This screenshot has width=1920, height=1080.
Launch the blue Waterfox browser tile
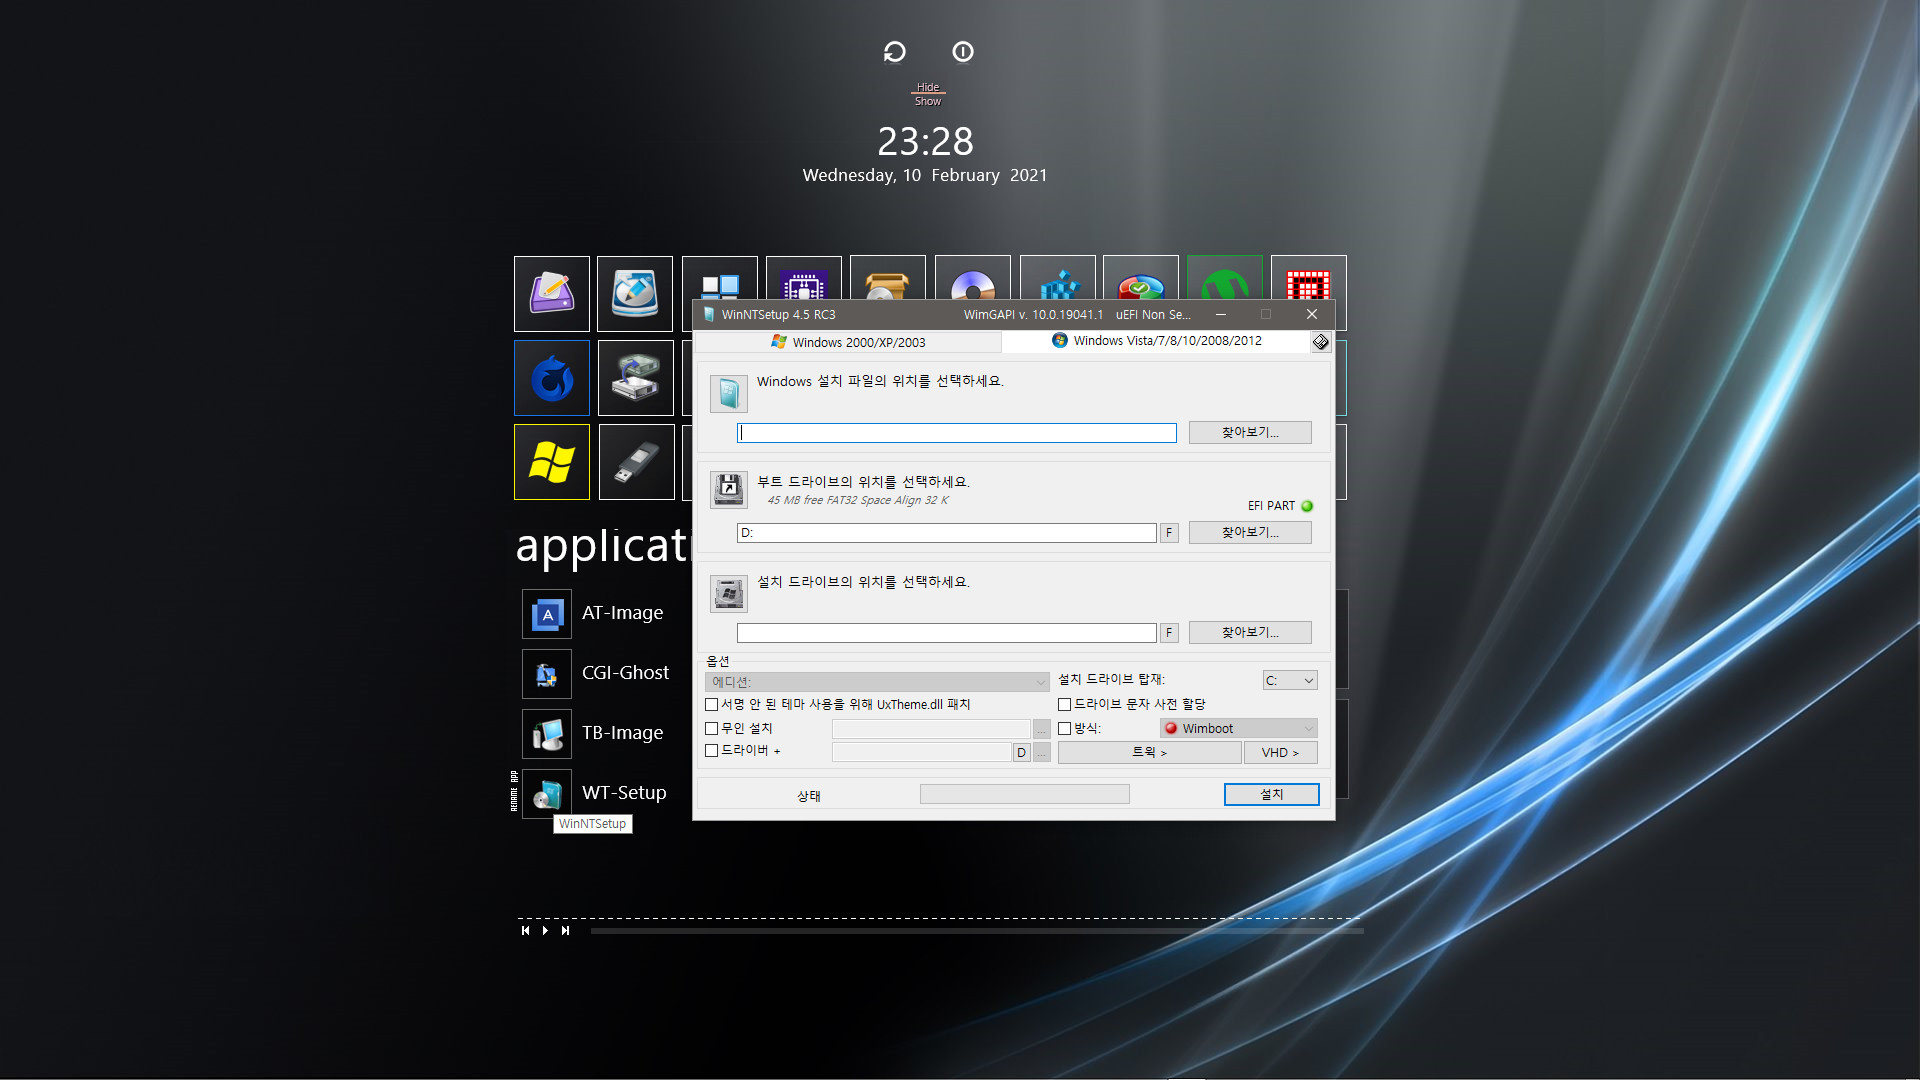click(x=551, y=378)
